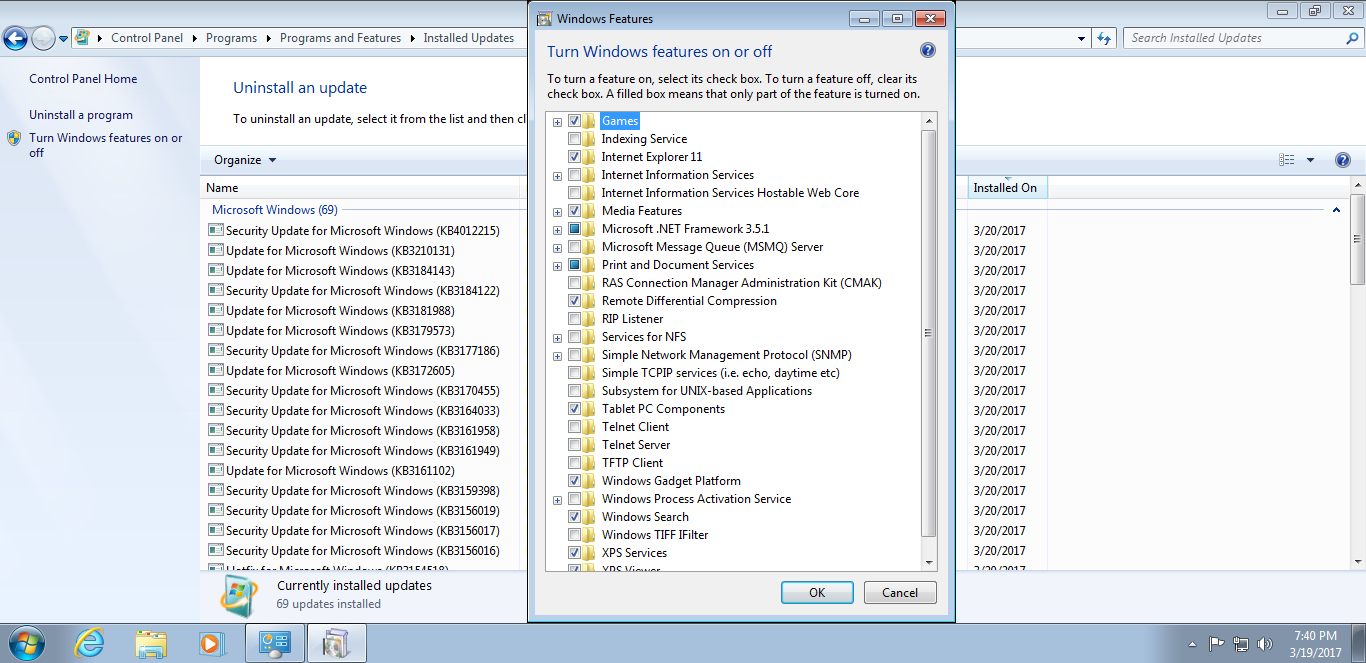Screen dimensions: 1366x663
Task: Click the Change your view icon
Action: [x=1287, y=160]
